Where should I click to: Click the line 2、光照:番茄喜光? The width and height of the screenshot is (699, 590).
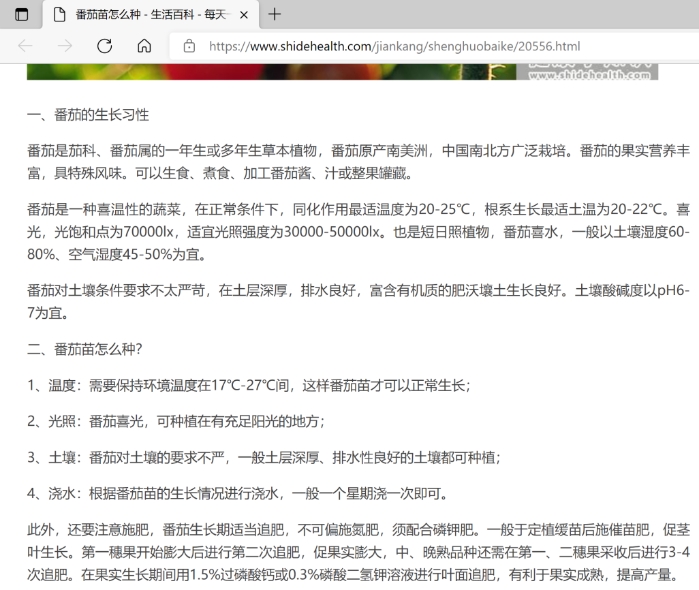tap(176, 421)
